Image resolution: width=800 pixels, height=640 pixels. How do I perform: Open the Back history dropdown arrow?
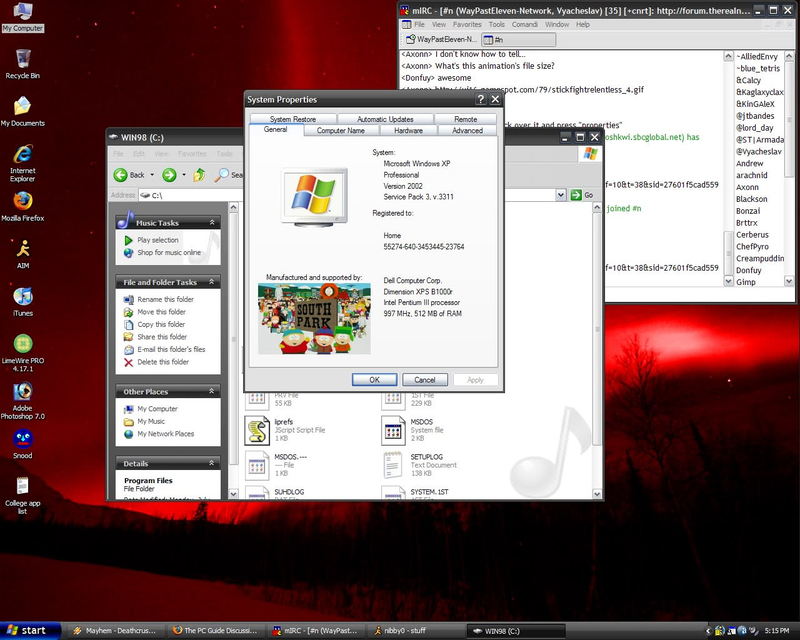pos(152,175)
